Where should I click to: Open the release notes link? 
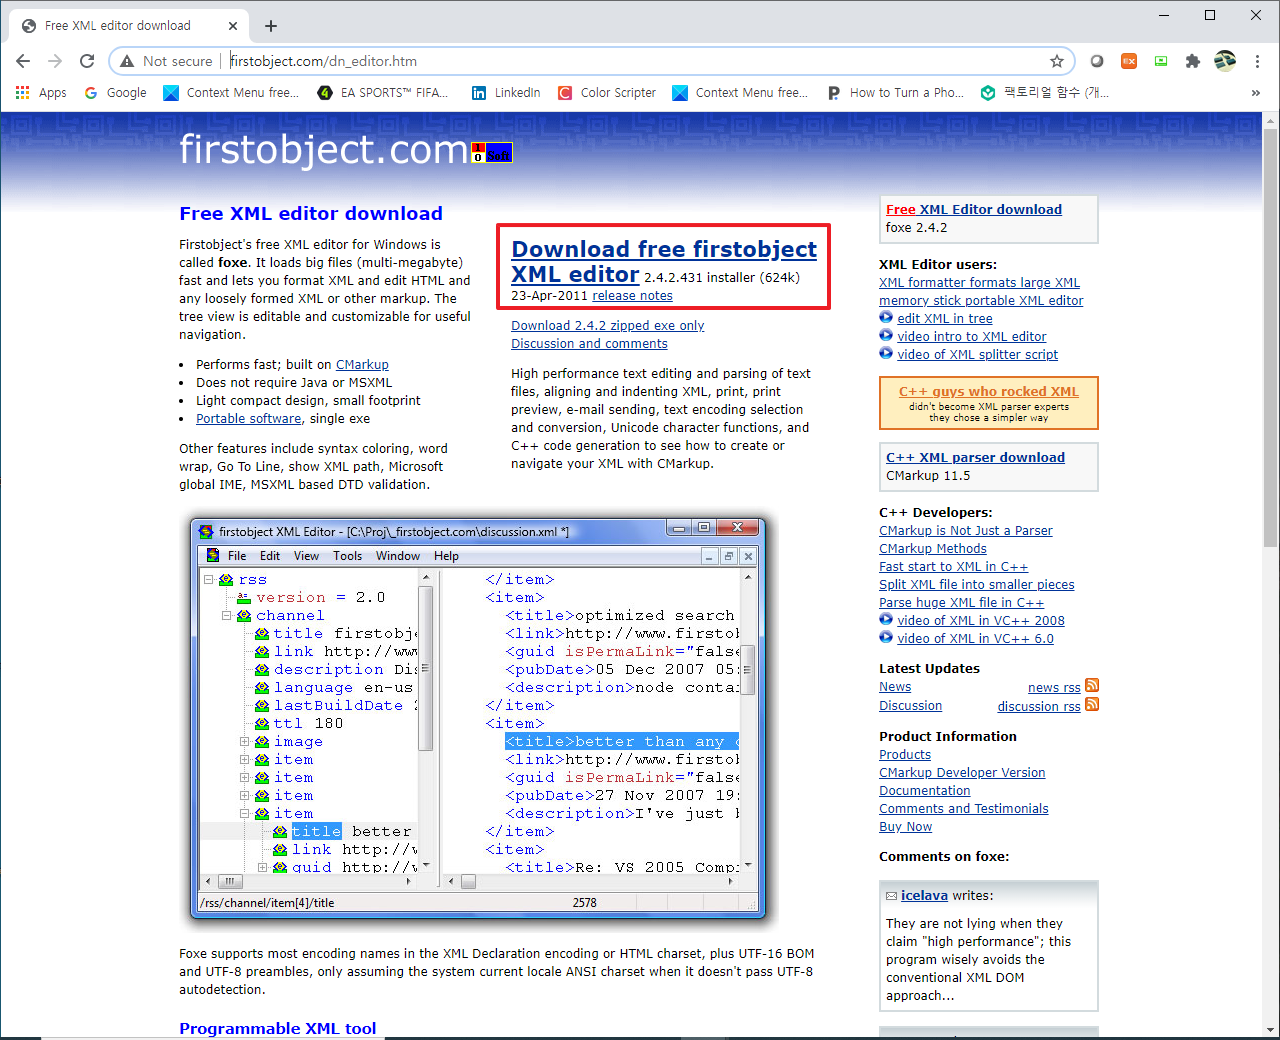click(x=632, y=296)
